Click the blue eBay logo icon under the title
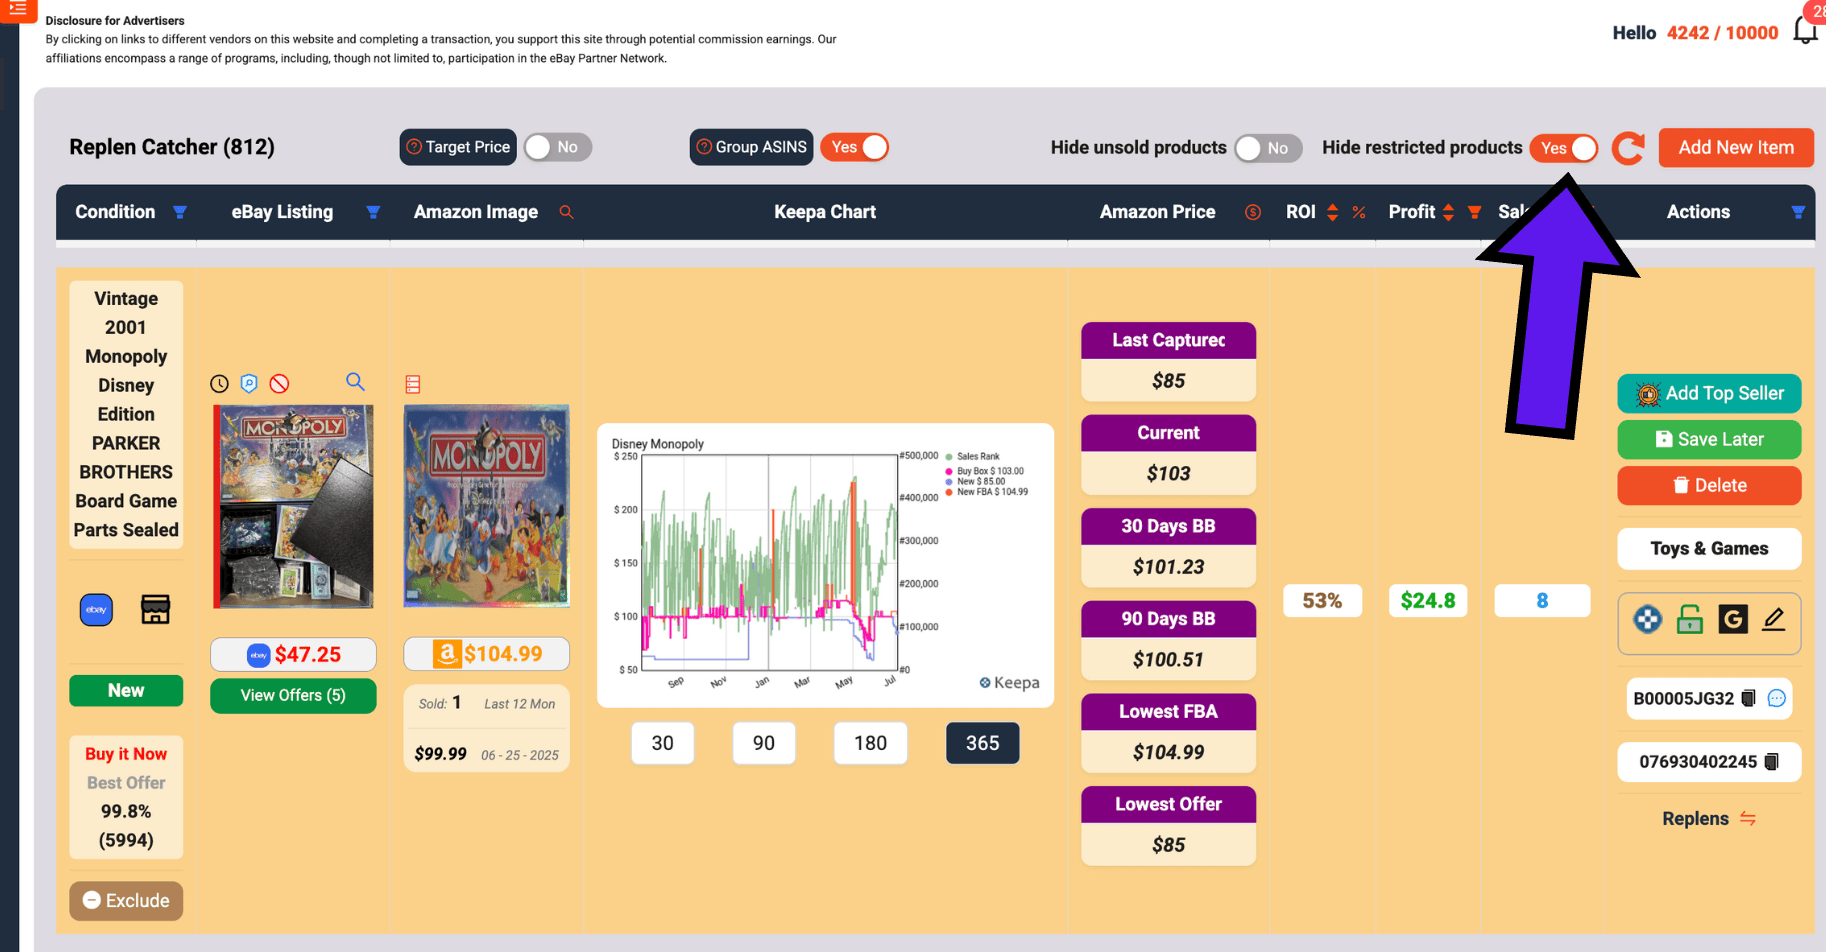Image resolution: width=1826 pixels, height=952 pixels. (96, 609)
